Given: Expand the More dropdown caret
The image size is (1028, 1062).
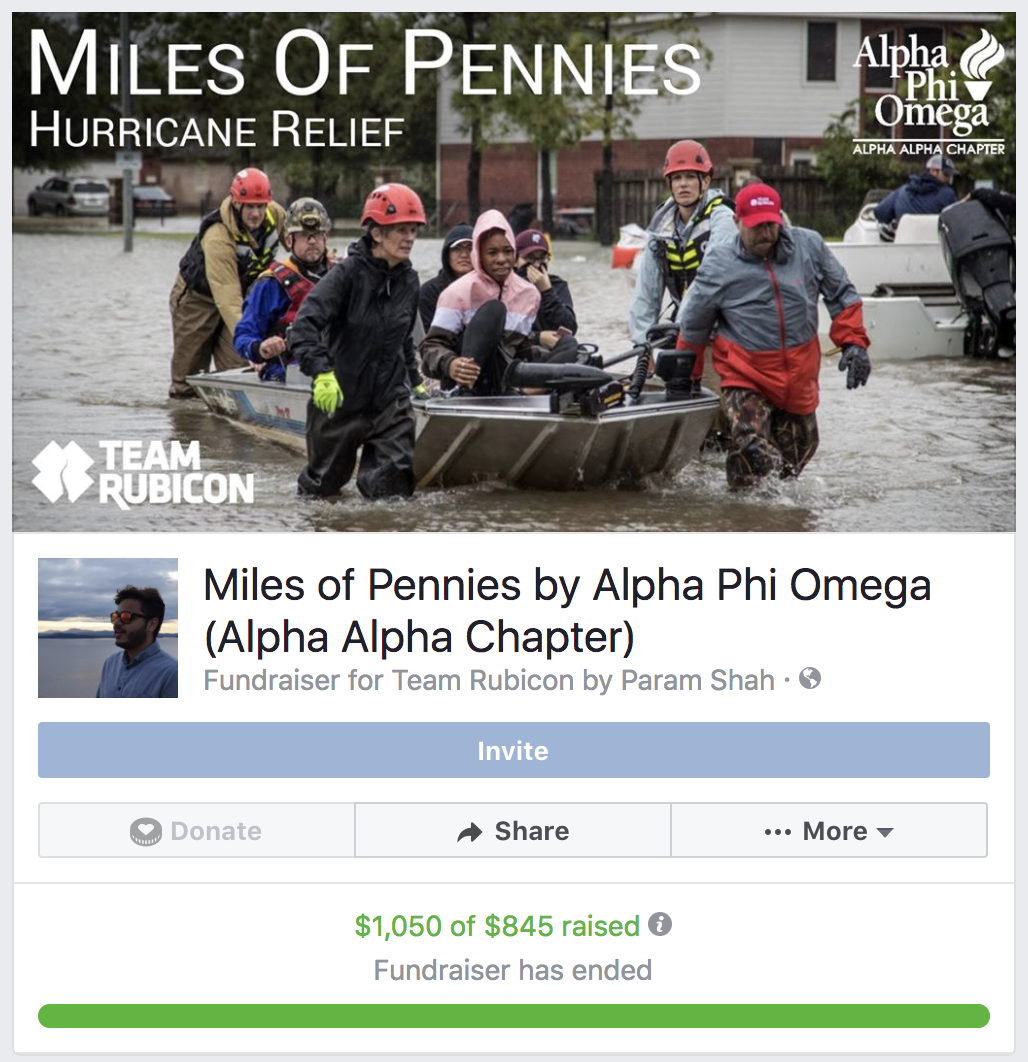Looking at the screenshot, I should pyautogui.click(x=884, y=832).
